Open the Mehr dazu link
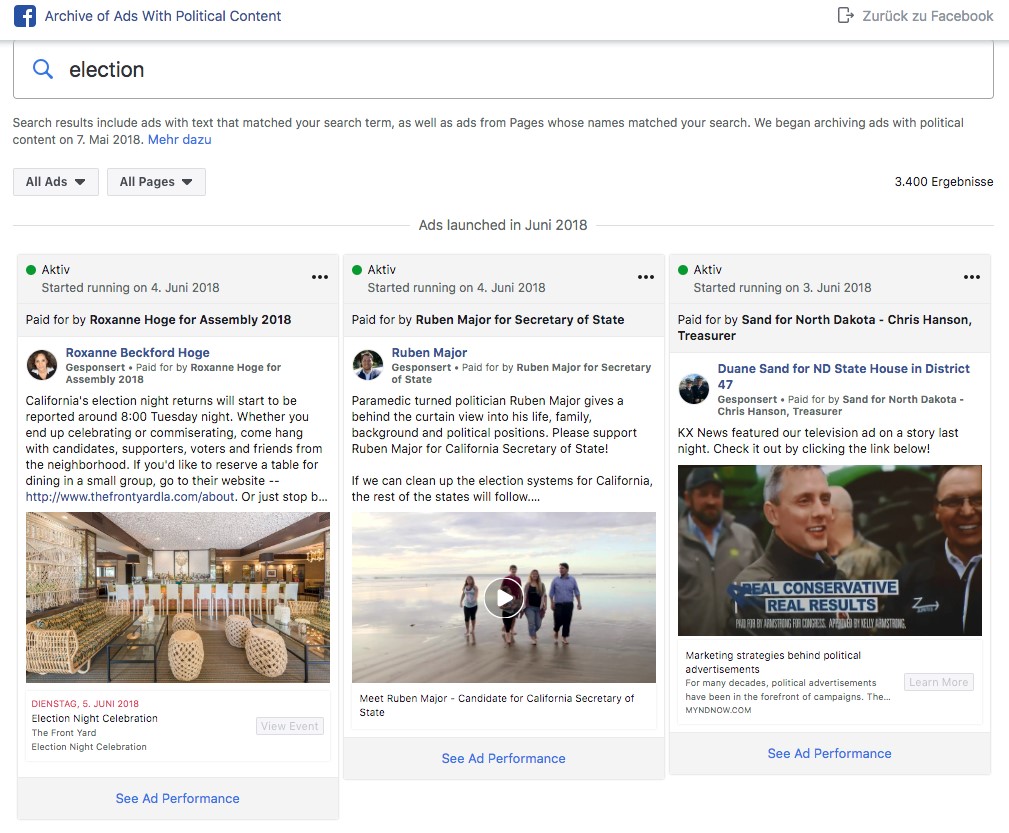 click(180, 140)
